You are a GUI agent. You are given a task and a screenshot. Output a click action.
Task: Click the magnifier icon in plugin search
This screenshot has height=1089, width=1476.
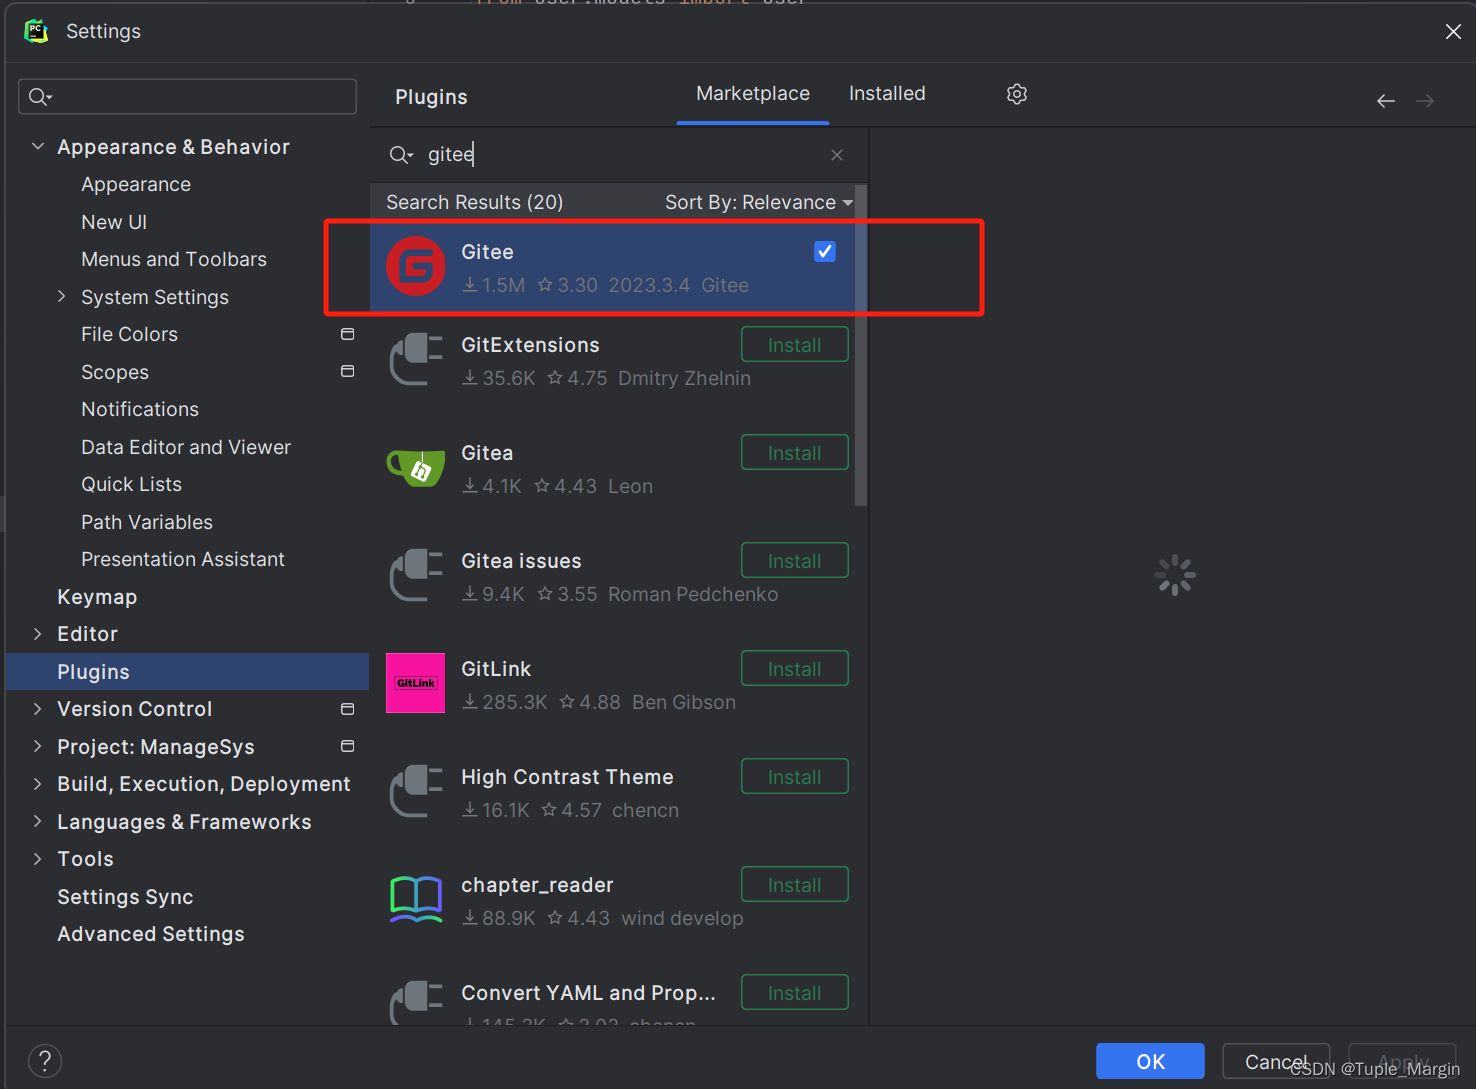point(400,155)
